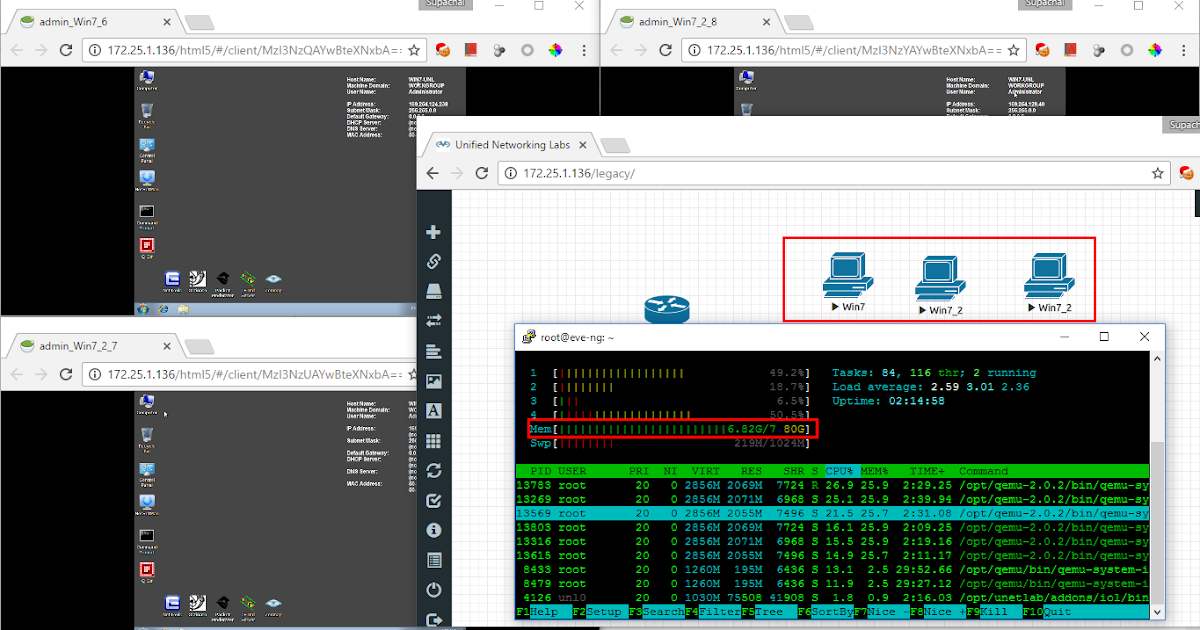Bookmark page with star in admin_Win7_6 window

pyautogui.click(x=413, y=50)
